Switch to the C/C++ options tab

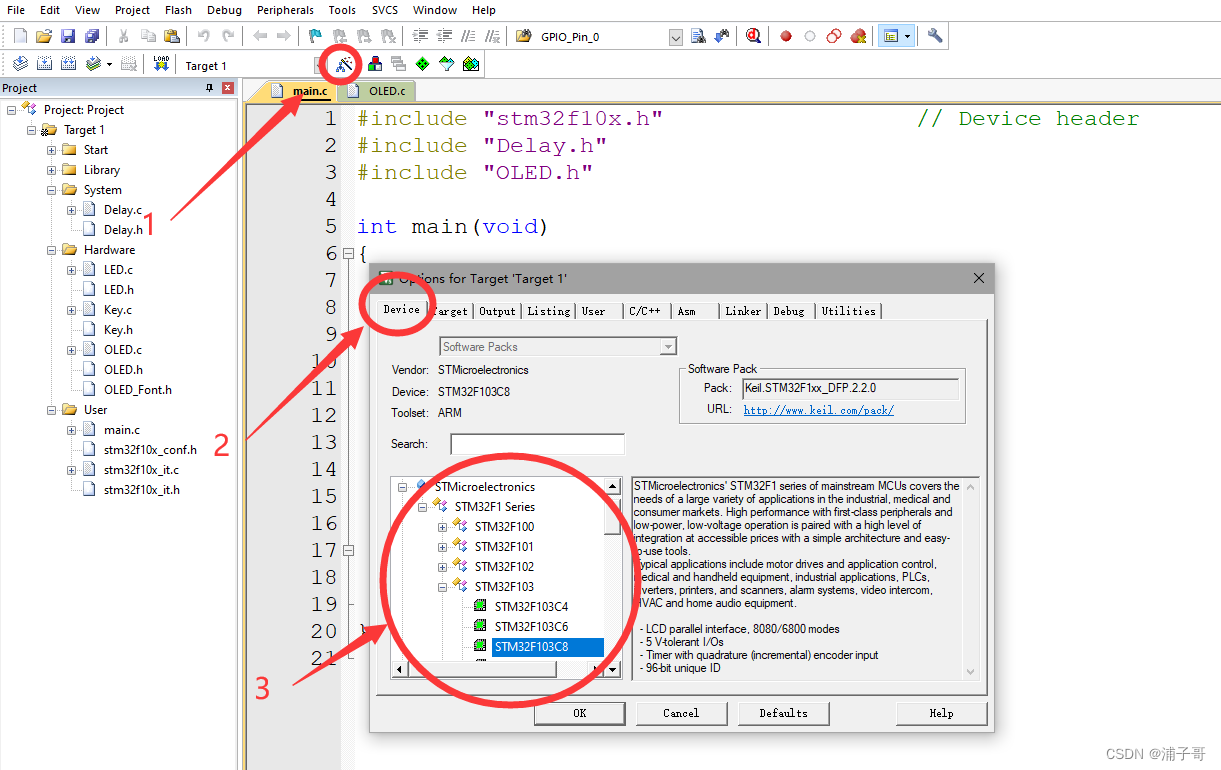coord(645,311)
